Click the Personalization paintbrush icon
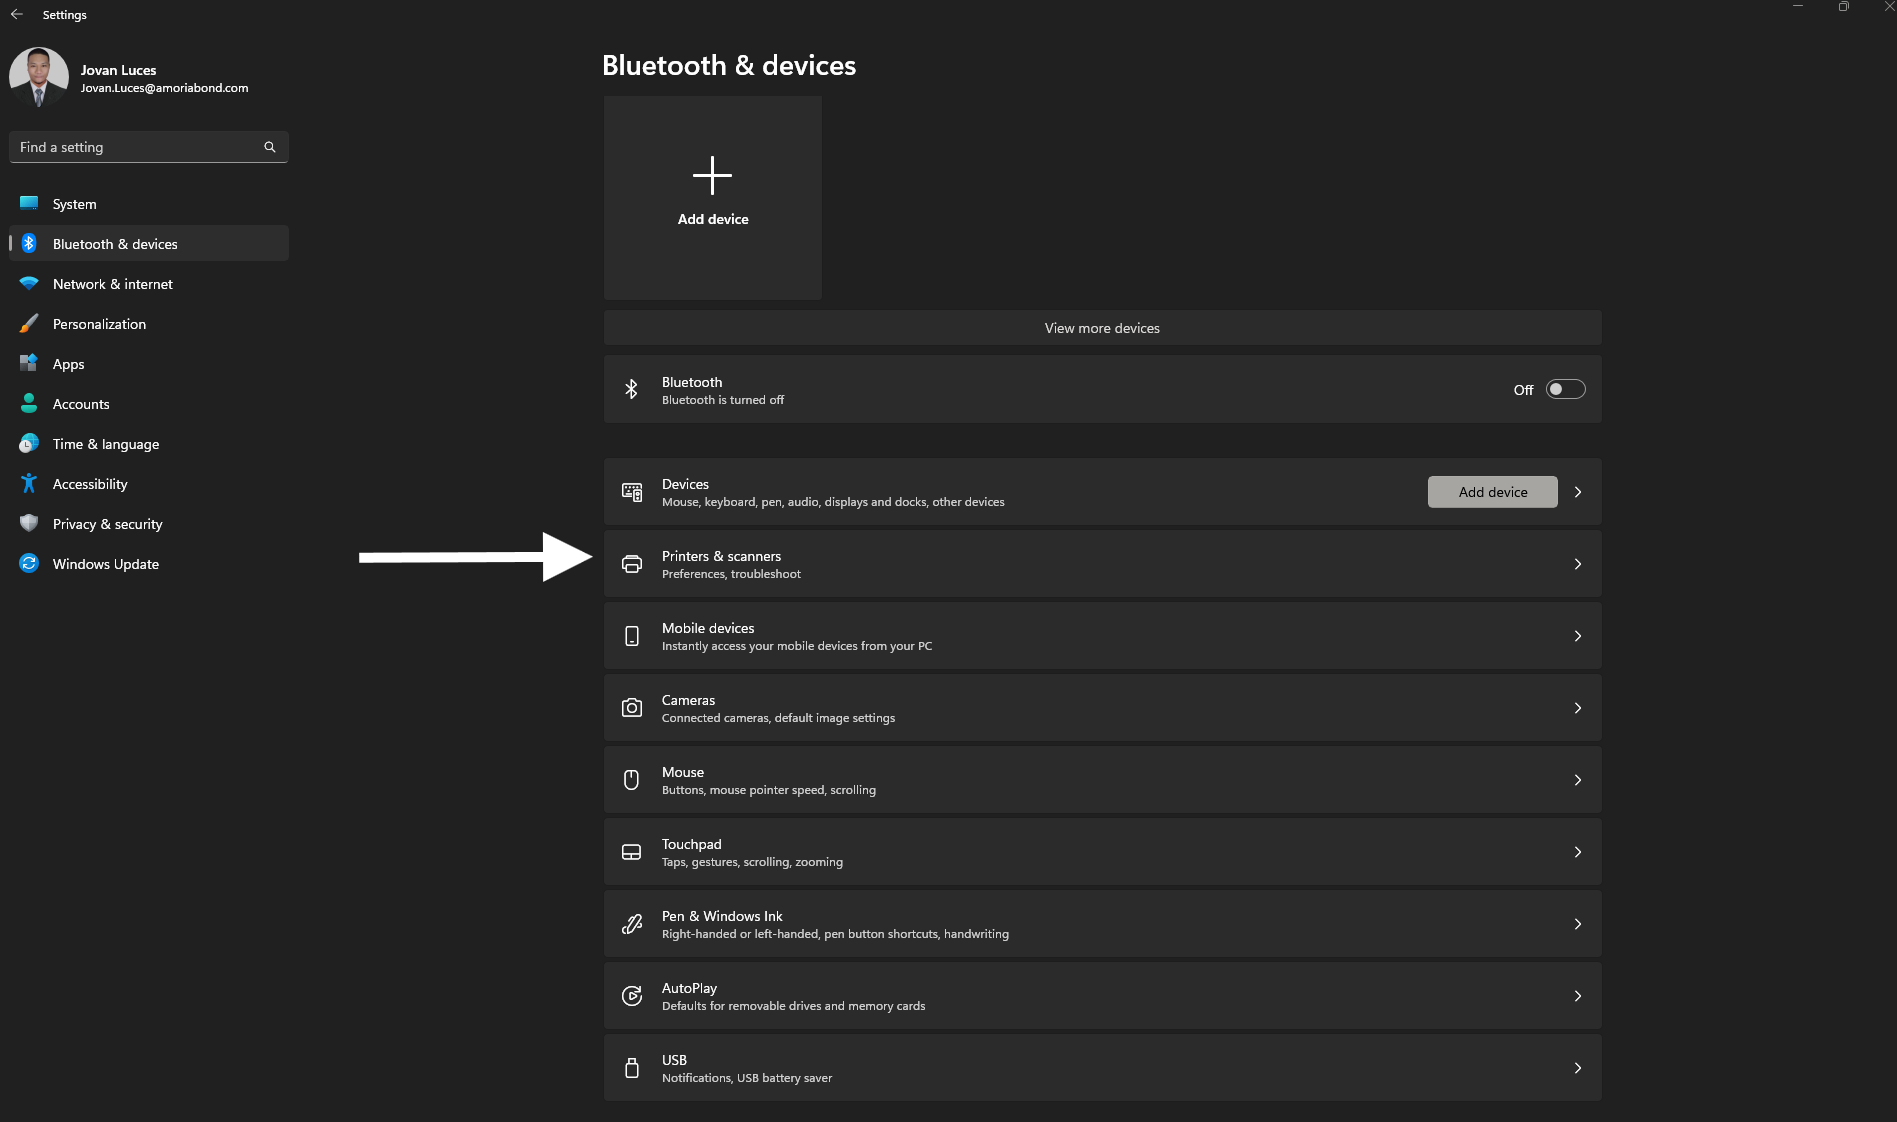1897x1122 pixels. click(29, 324)
